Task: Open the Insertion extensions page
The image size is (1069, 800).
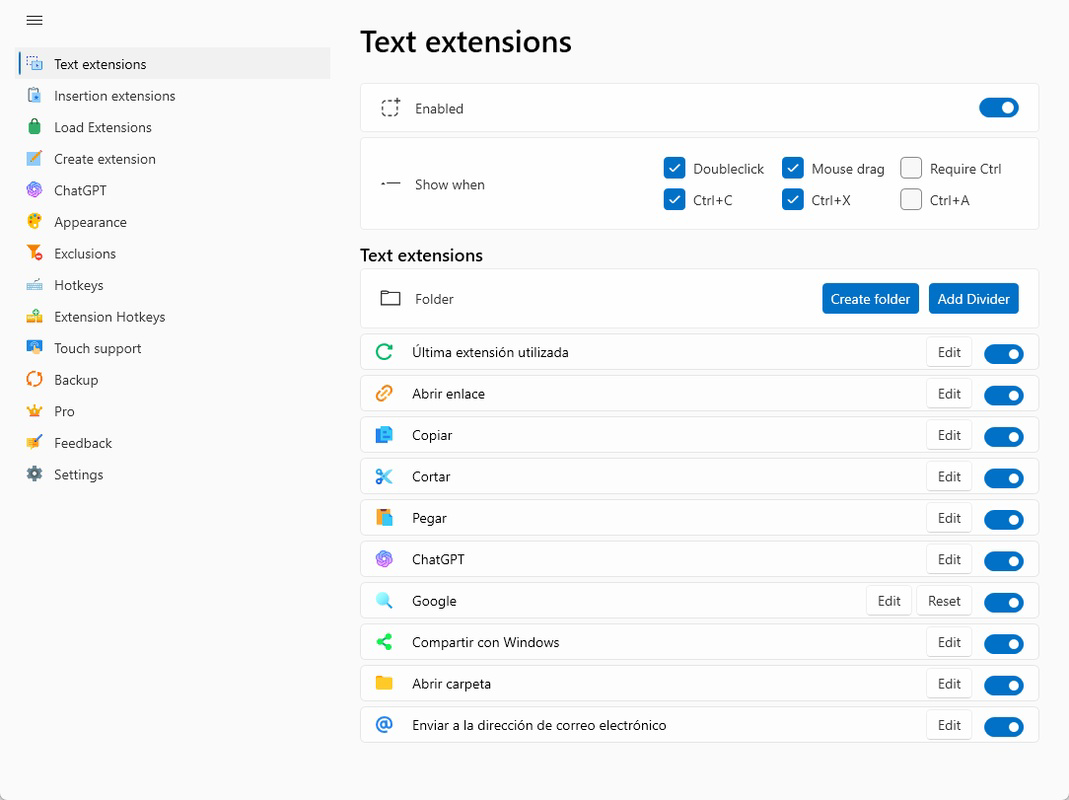Action: pos(173,95)
